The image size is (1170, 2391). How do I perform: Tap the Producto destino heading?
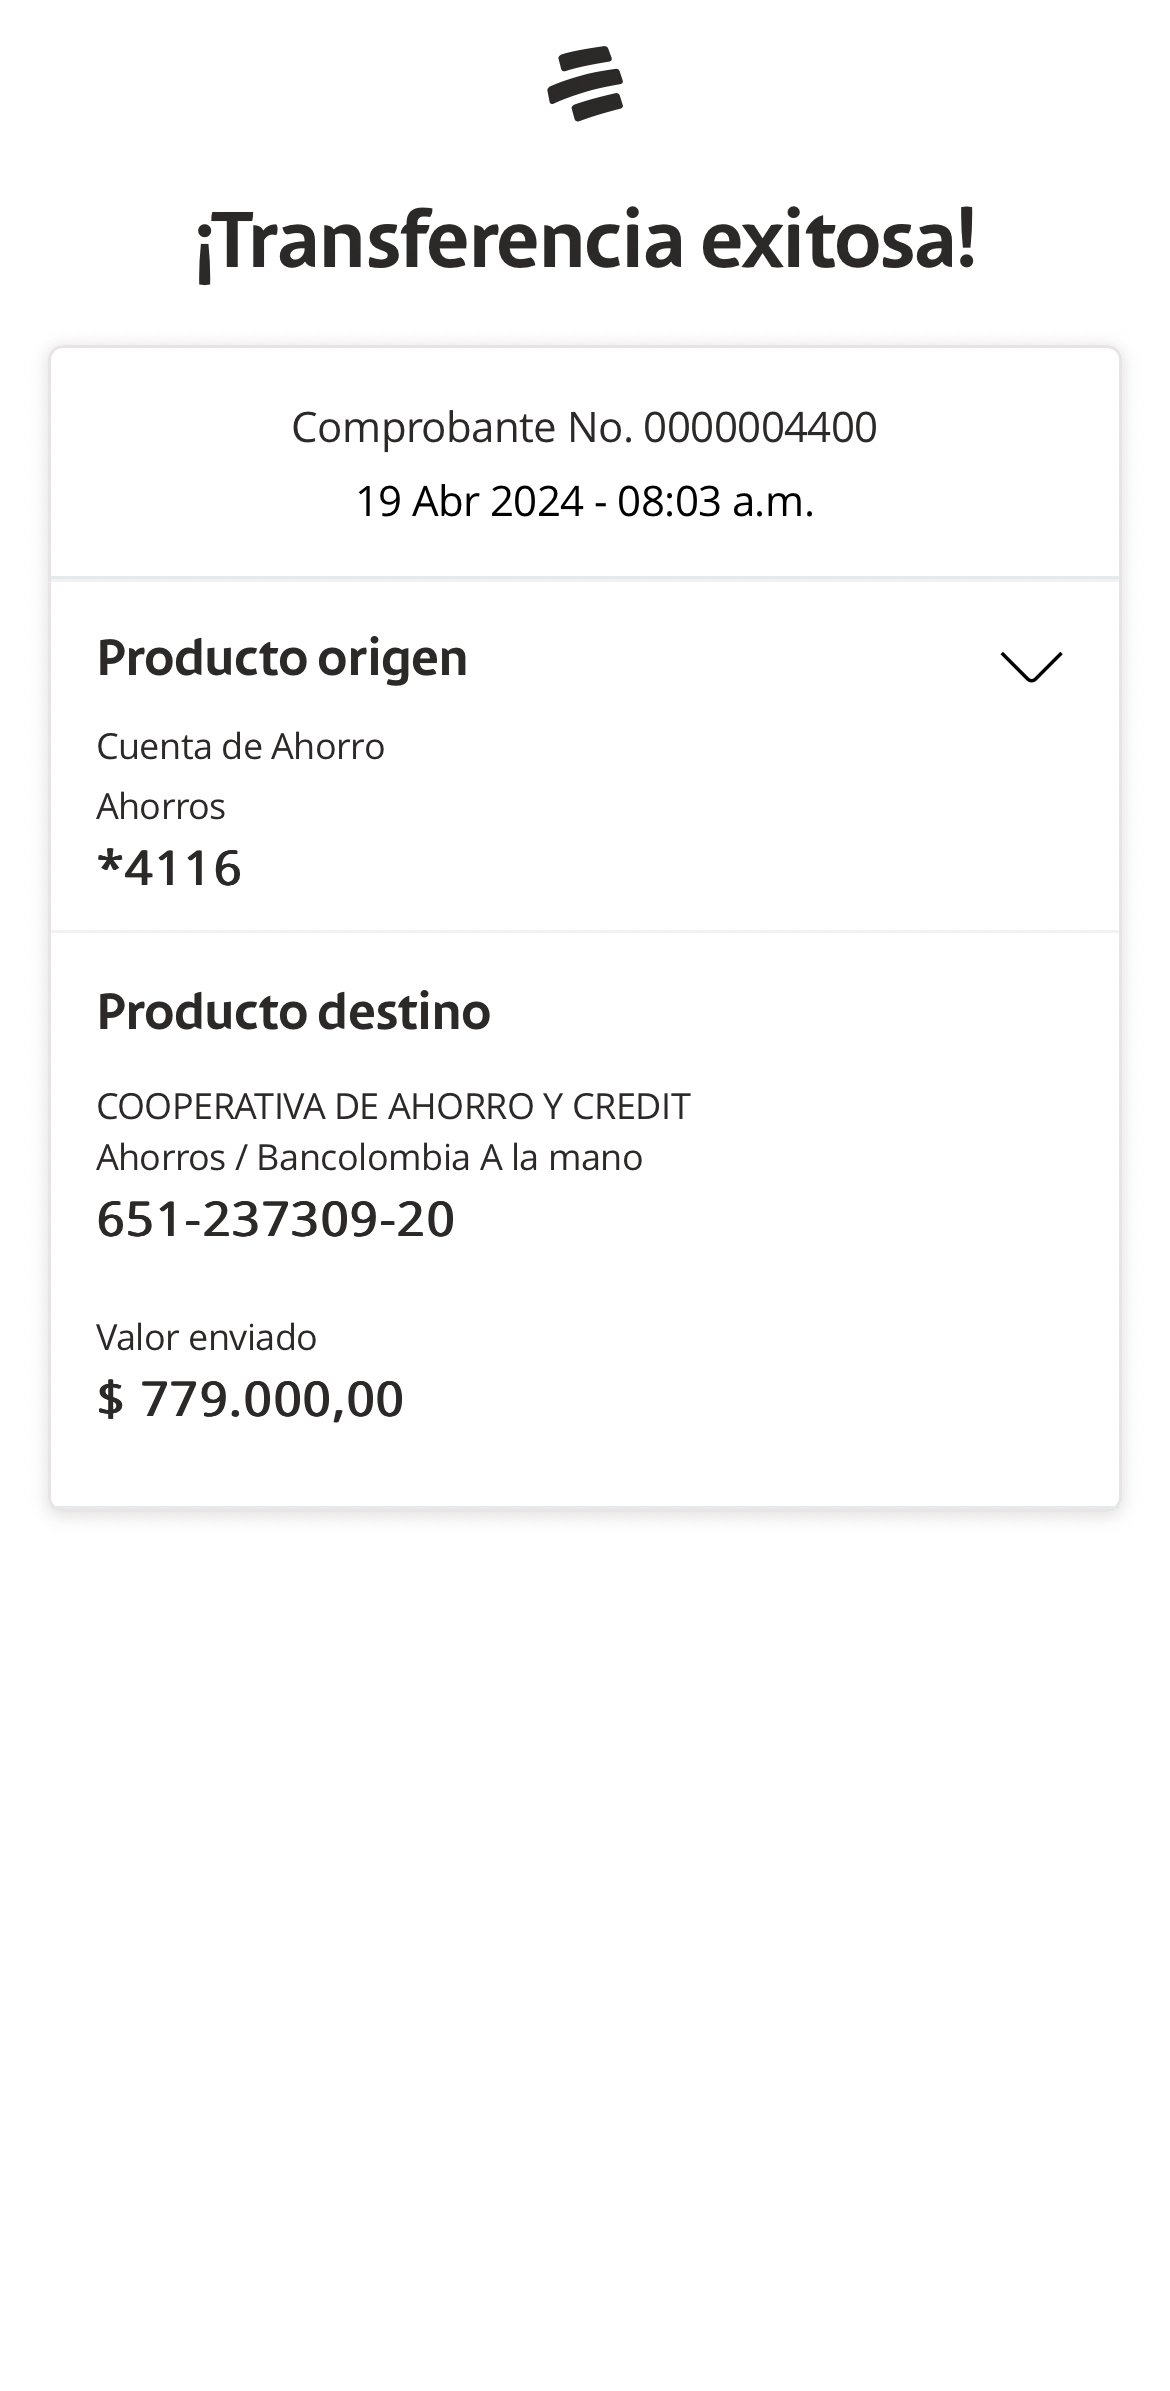(293, 1011)
